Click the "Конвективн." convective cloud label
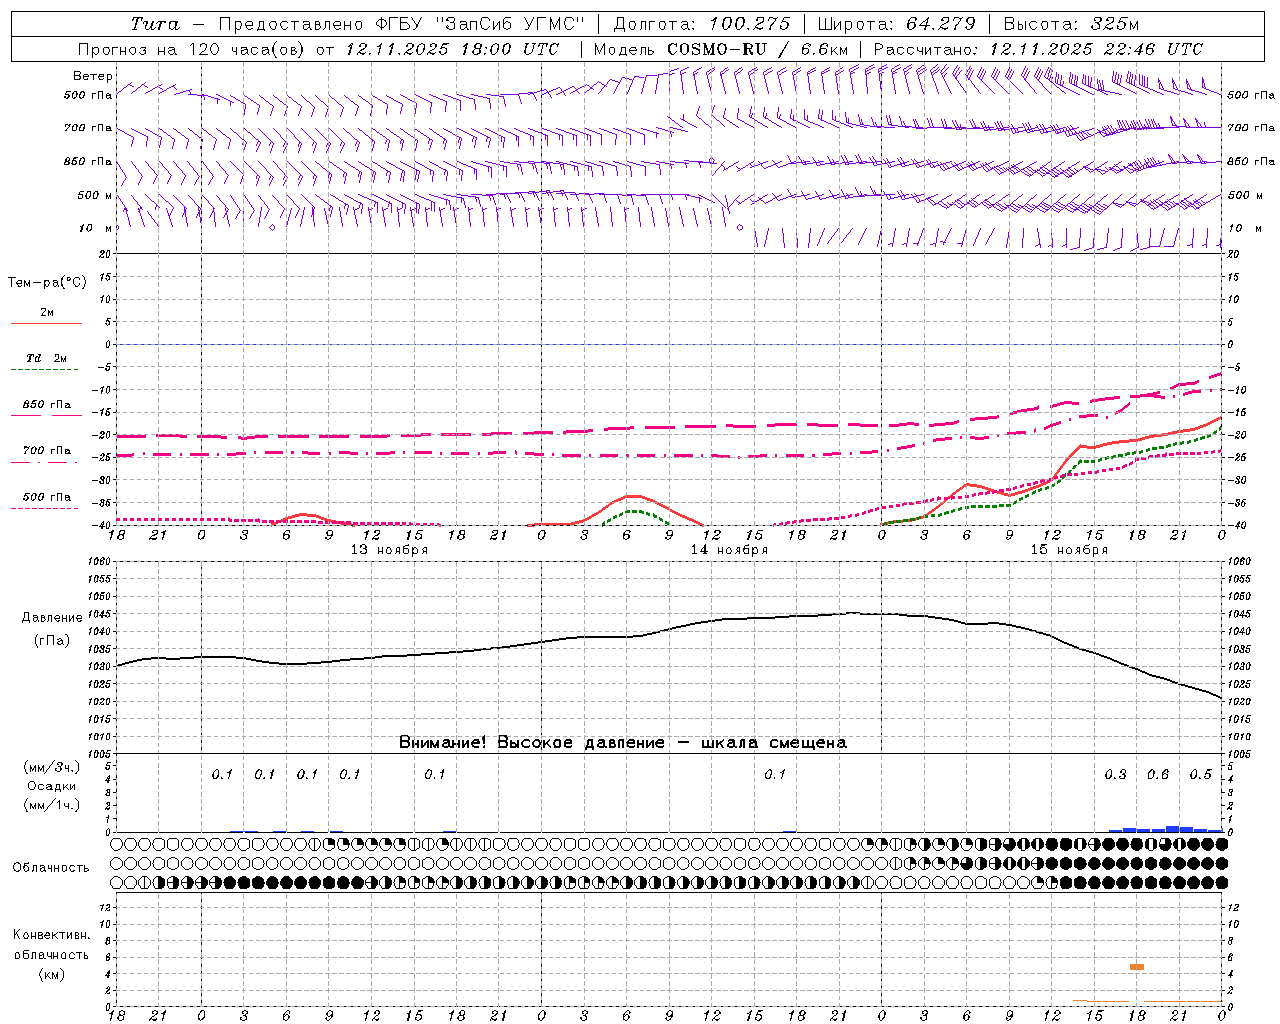The height and width of the screenshot is (1024, 1280). pyautogui.click(x=51, y=935)
